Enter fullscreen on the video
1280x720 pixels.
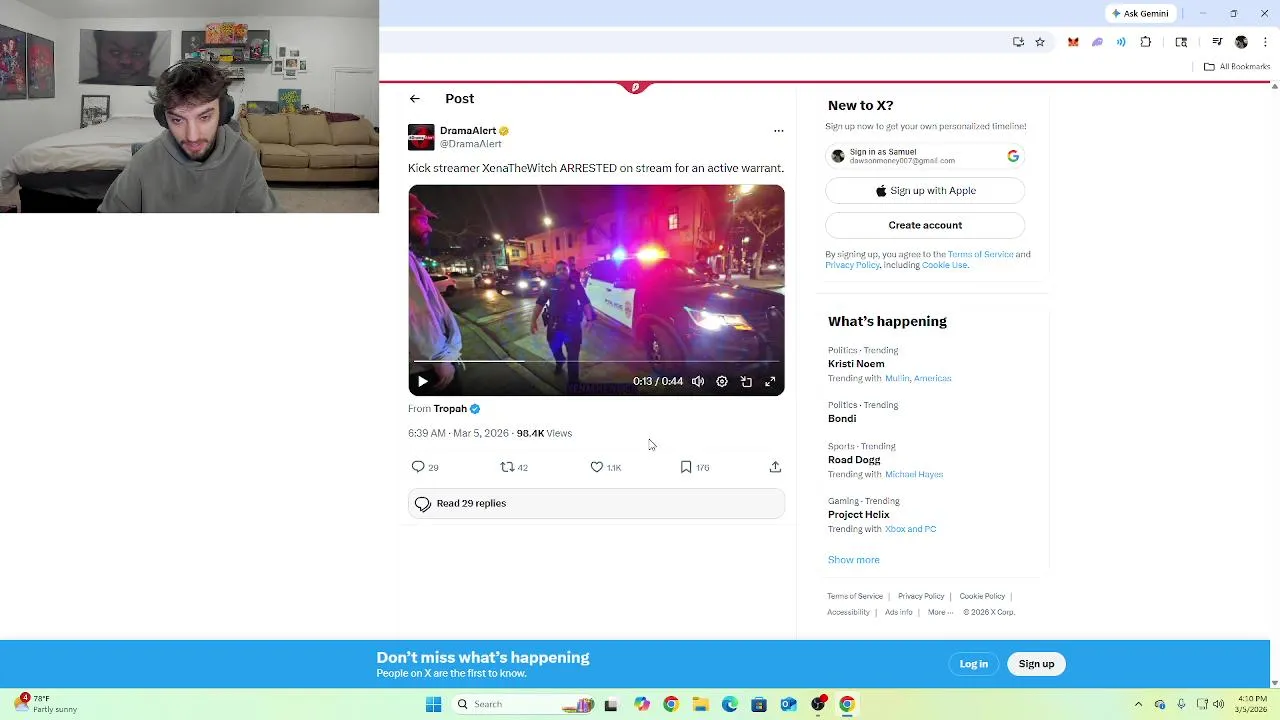point(770,381)
